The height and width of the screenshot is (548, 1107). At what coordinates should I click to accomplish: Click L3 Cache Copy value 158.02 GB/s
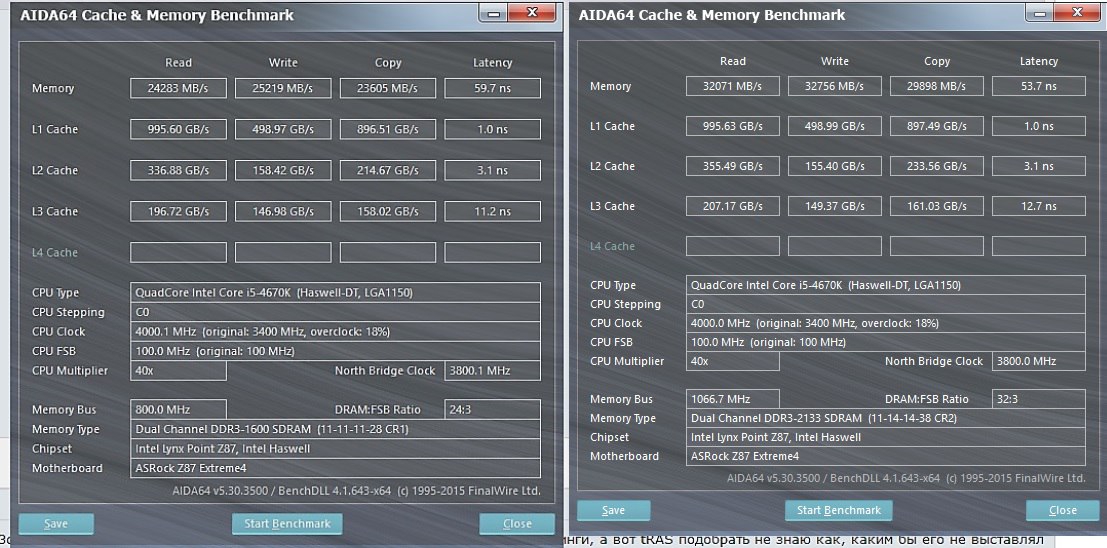[388, 211]
